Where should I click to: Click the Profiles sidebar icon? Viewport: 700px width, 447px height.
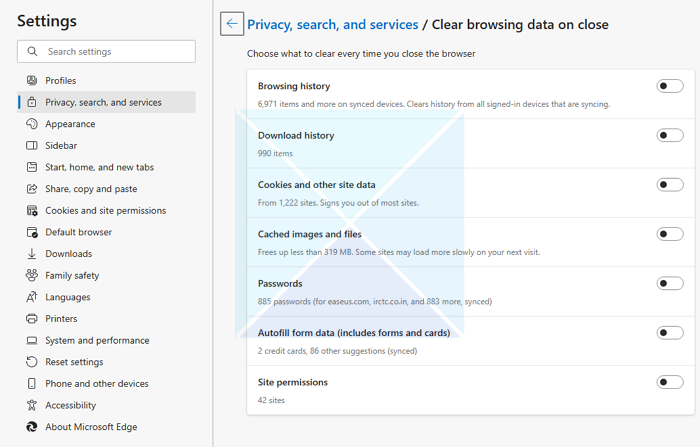tap(32, 81)
